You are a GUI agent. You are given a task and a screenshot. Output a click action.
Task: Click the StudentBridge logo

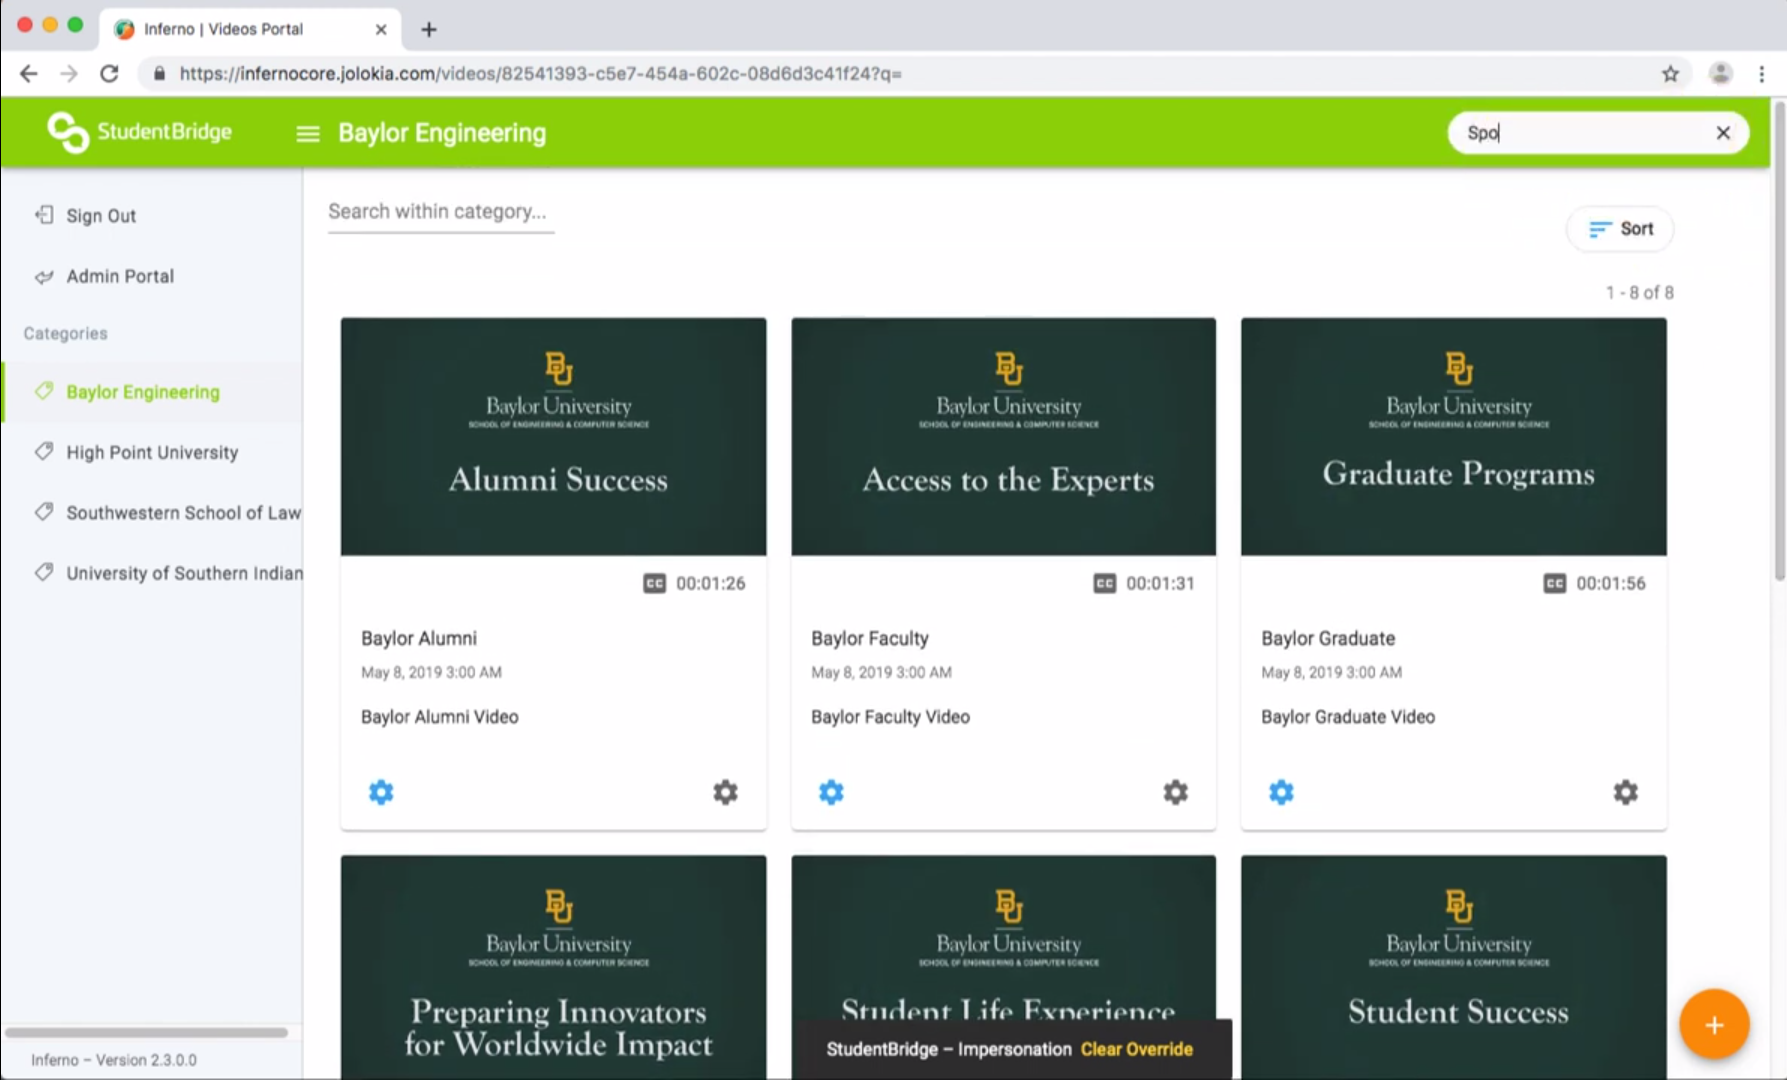pyautogui.click(x=139, y=132)
